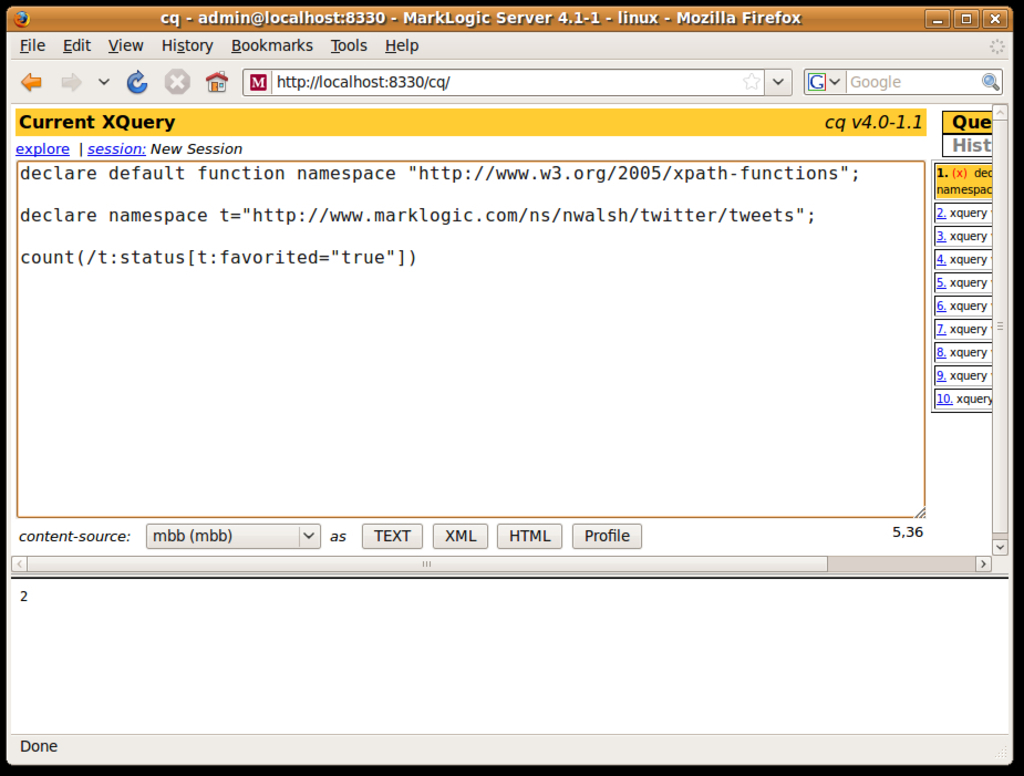Click the Forward arrow button
The height and width of the screenshot is (776, 1024).
click(x=71, y=82)
